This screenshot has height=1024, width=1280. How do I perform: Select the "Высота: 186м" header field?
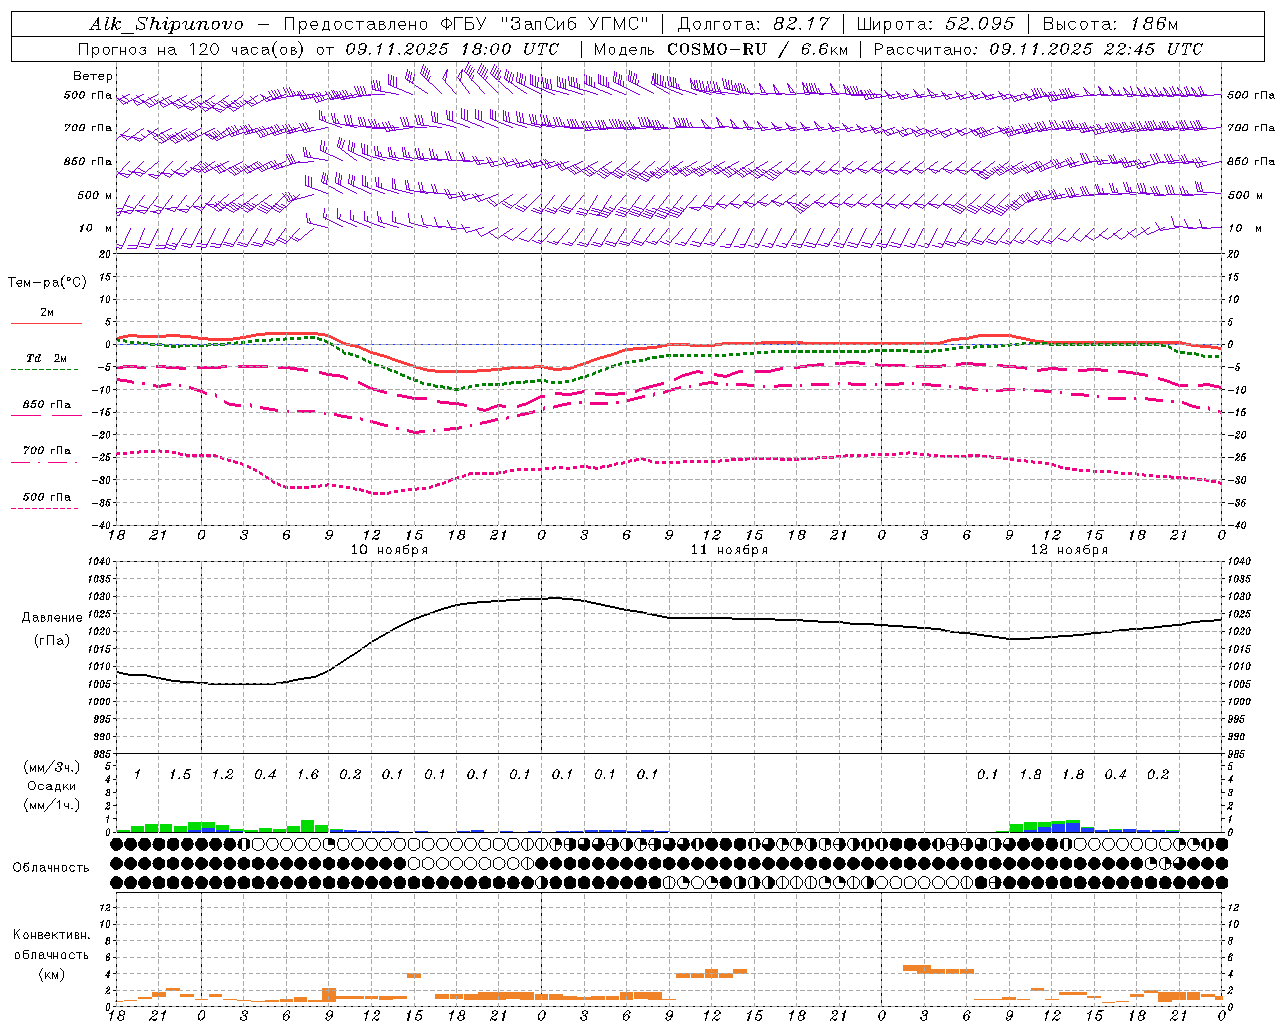pos(1110,24)
